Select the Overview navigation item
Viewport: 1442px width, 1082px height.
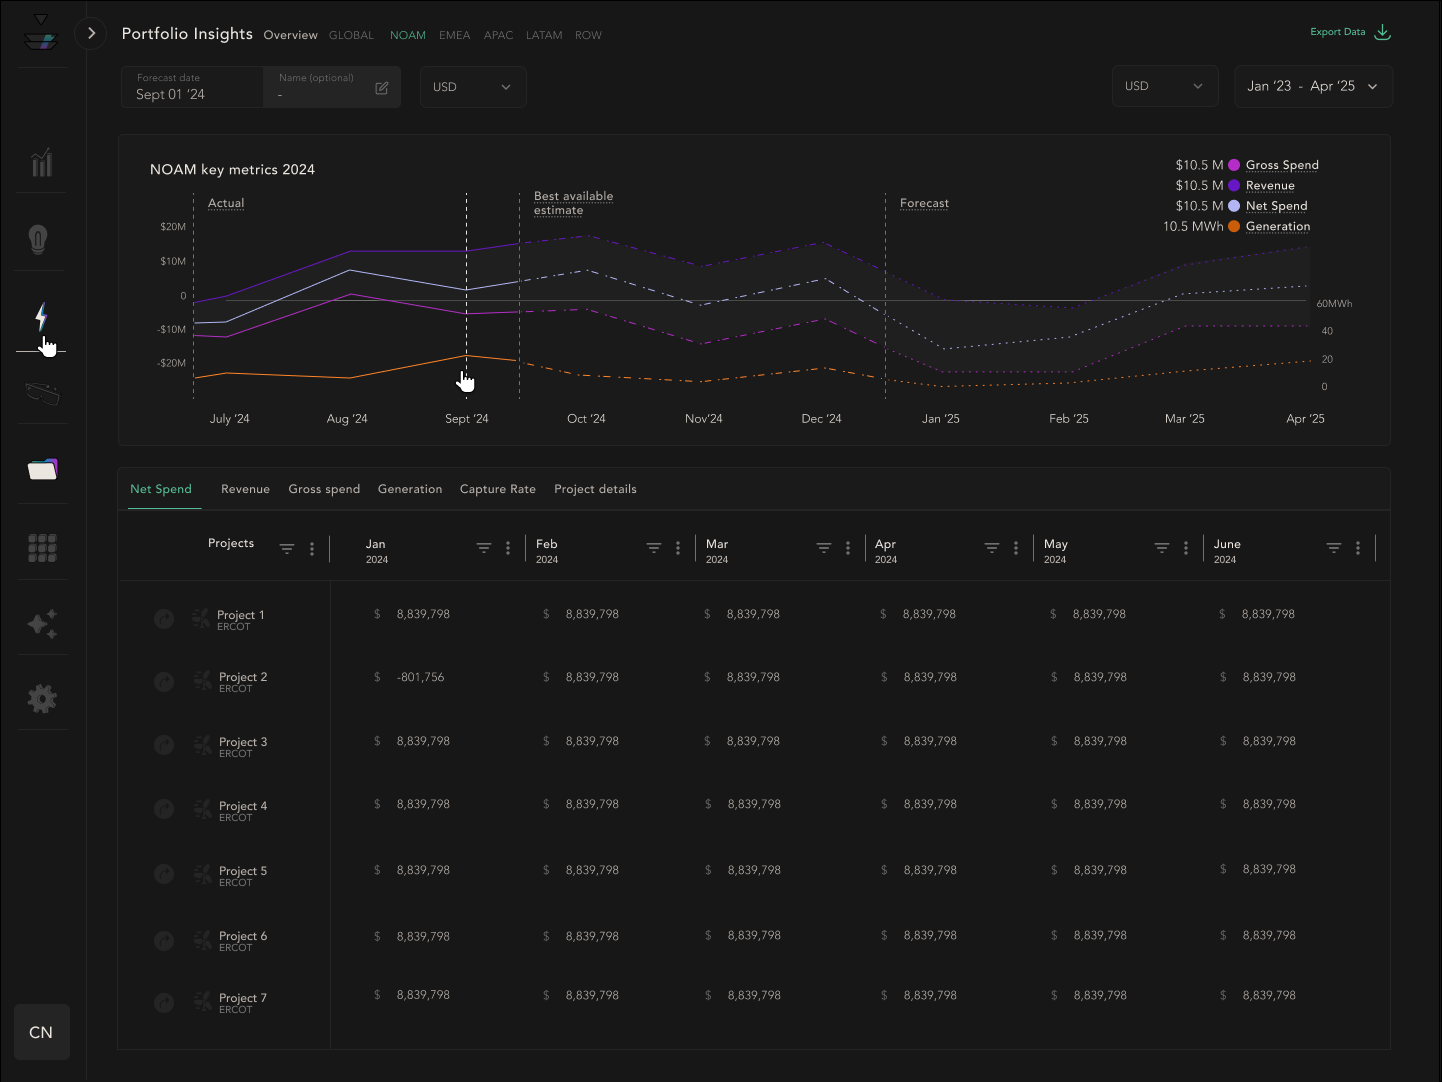point(290,35)
